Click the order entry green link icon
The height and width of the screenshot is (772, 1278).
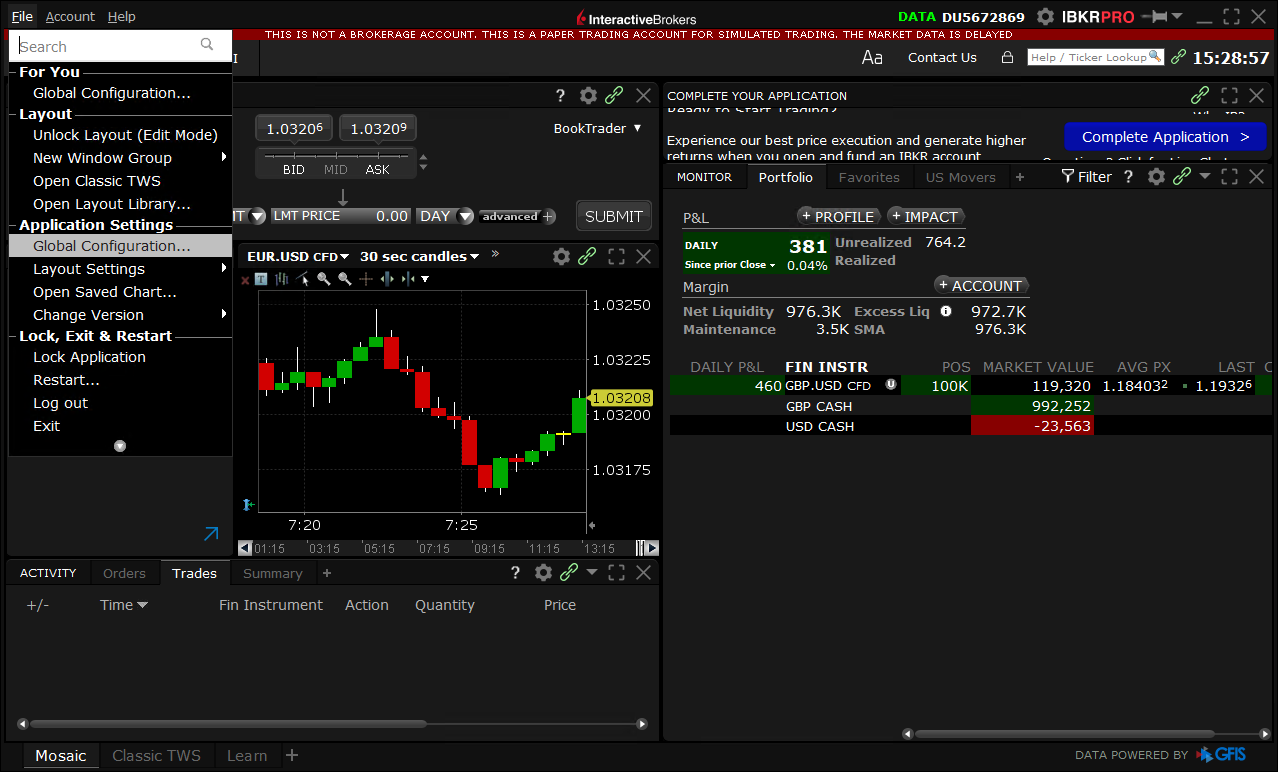pos(615,96)
